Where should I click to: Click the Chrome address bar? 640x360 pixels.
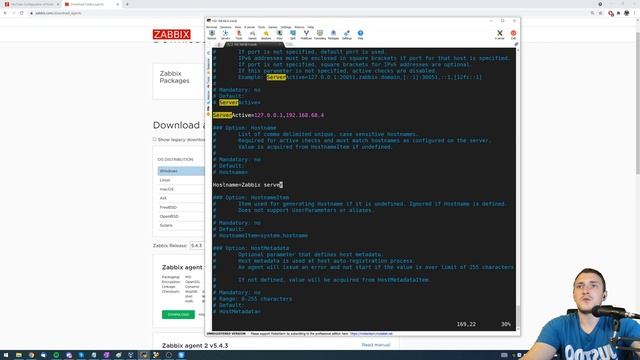coord(310,13)
